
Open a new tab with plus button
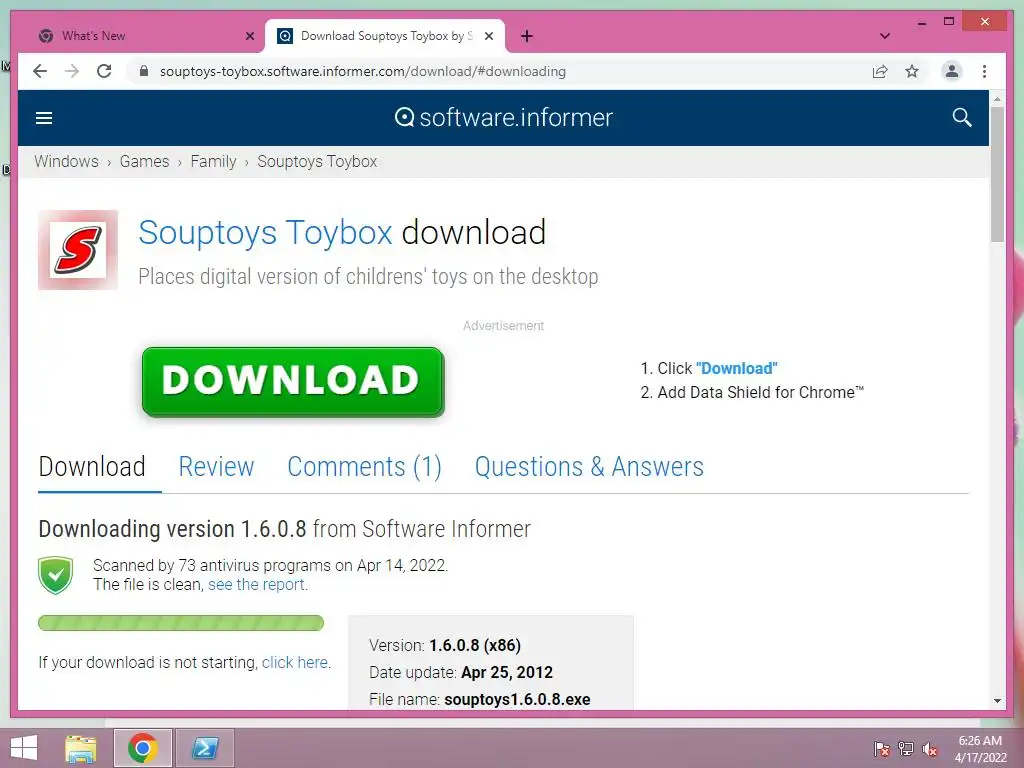click(x=527, y=36)
